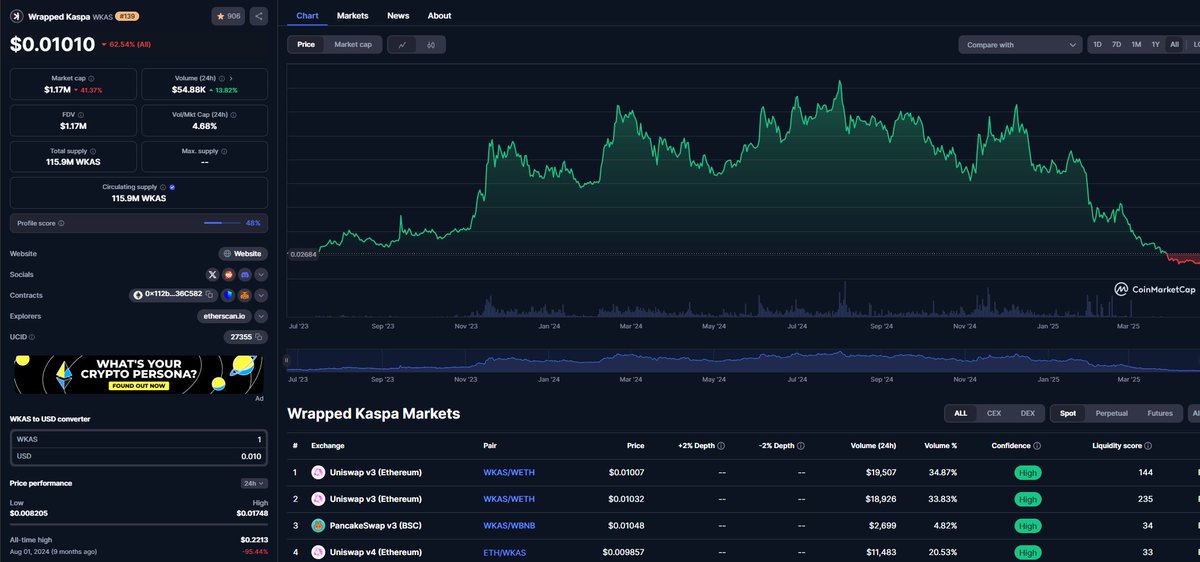Open the Website link button
This screenshot has height=562, width=1200.
tap(243, 254)
